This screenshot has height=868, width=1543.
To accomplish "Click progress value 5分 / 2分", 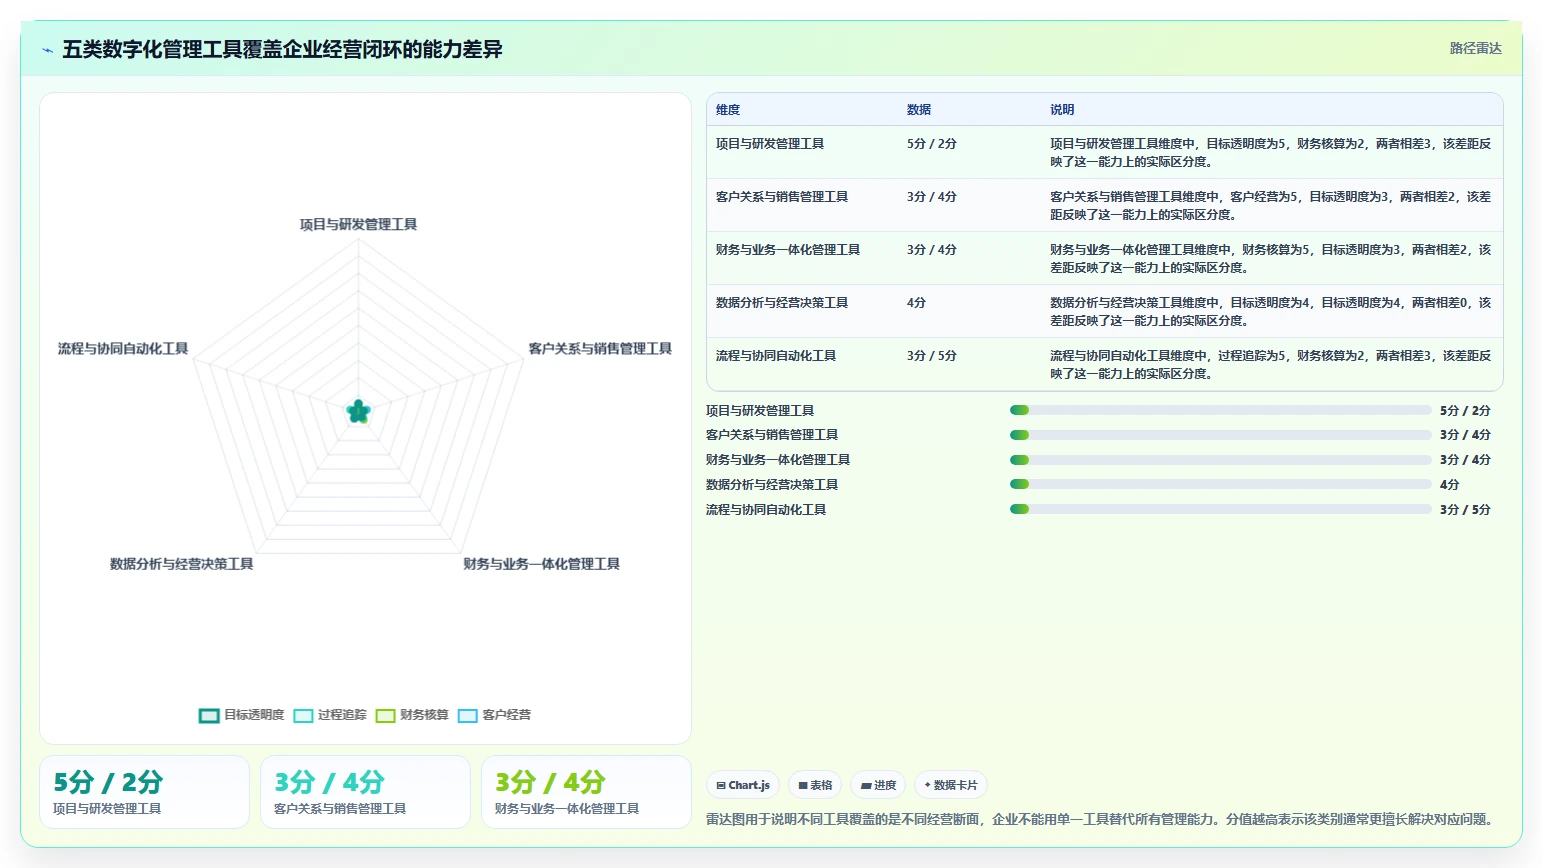I will [x=1465, y=411].
